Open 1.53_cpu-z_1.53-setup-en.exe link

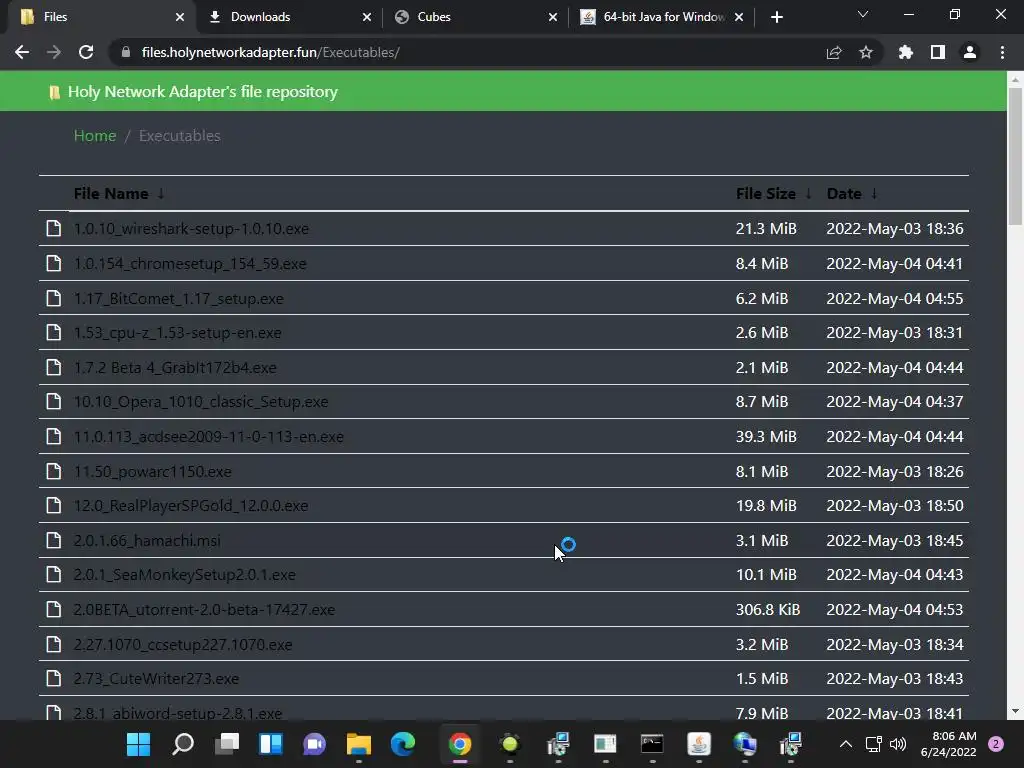[x=177, y=332]
